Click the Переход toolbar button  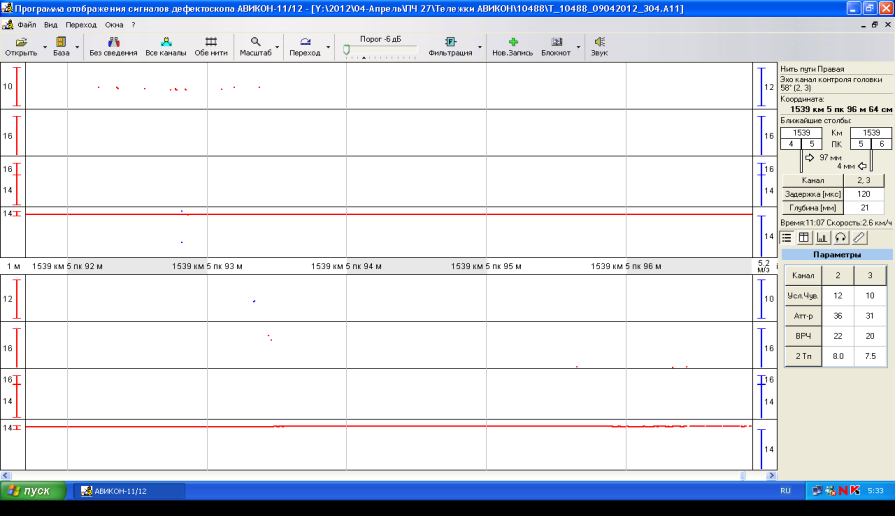(x=304, y=46)
